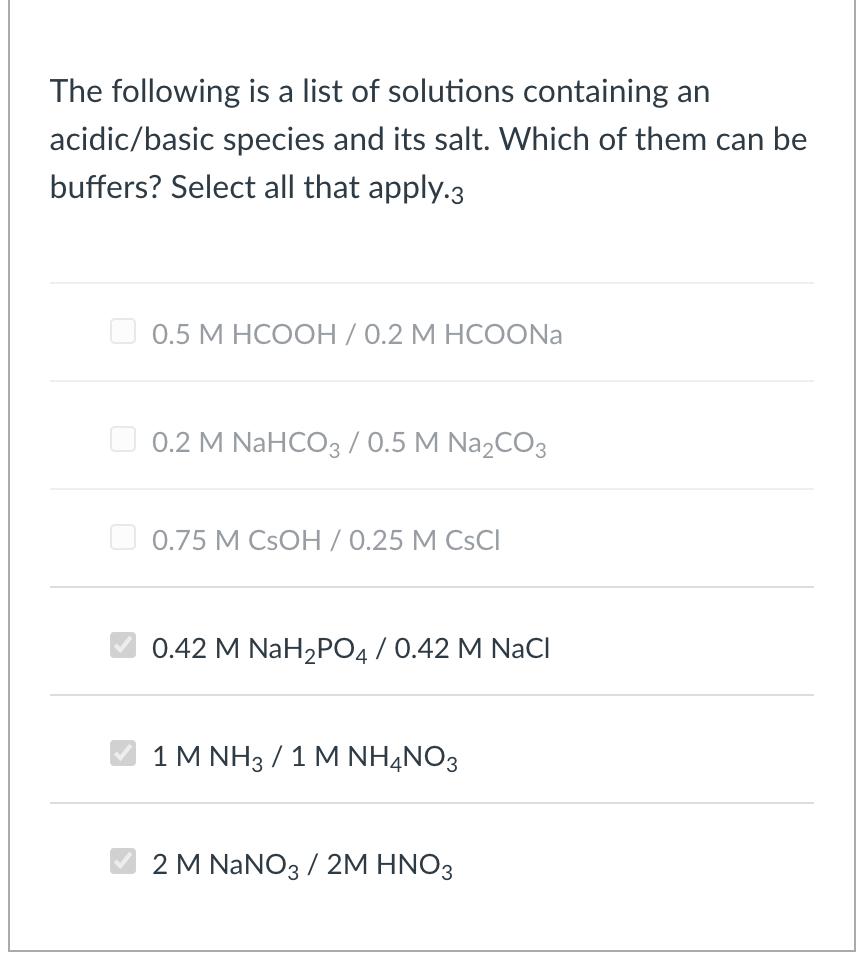Check the 0.5 M HCOOH / 0.2 M HCOONa checkbox

(x=122, y=330)
